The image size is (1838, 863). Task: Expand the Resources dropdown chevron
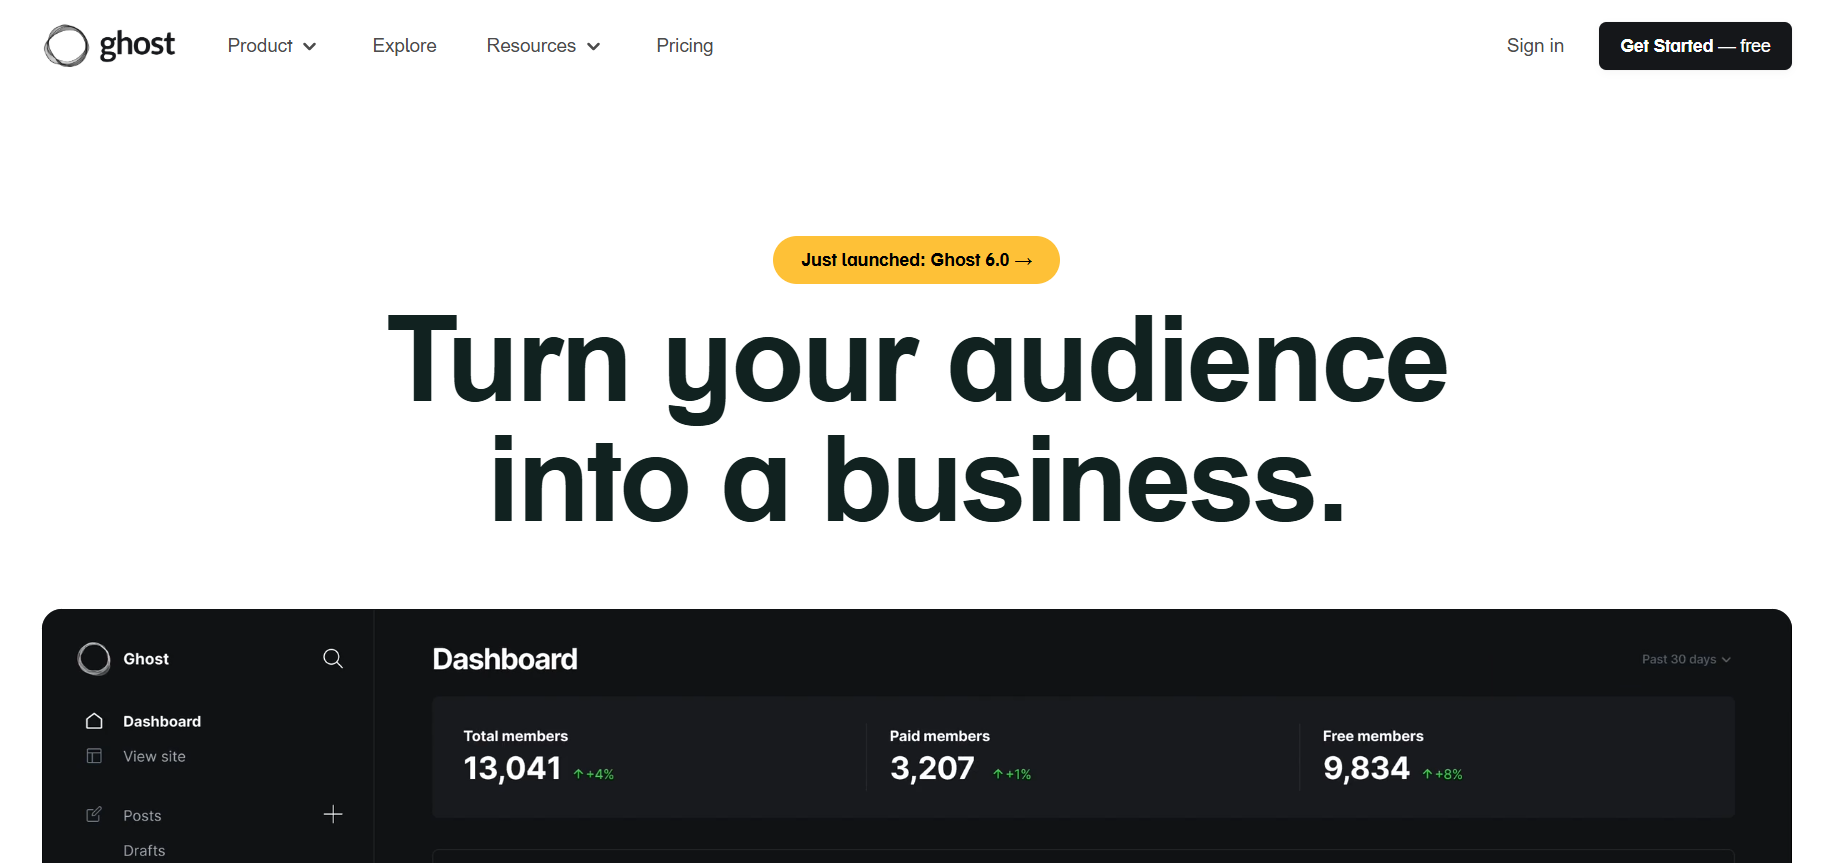coord(594,46)
